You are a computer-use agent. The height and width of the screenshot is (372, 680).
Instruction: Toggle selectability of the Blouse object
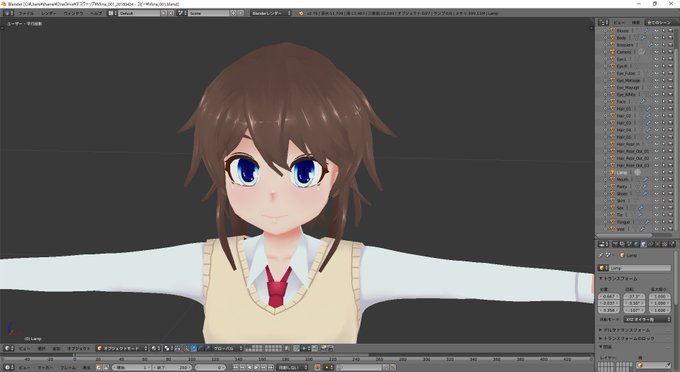[x=664, y=31]
